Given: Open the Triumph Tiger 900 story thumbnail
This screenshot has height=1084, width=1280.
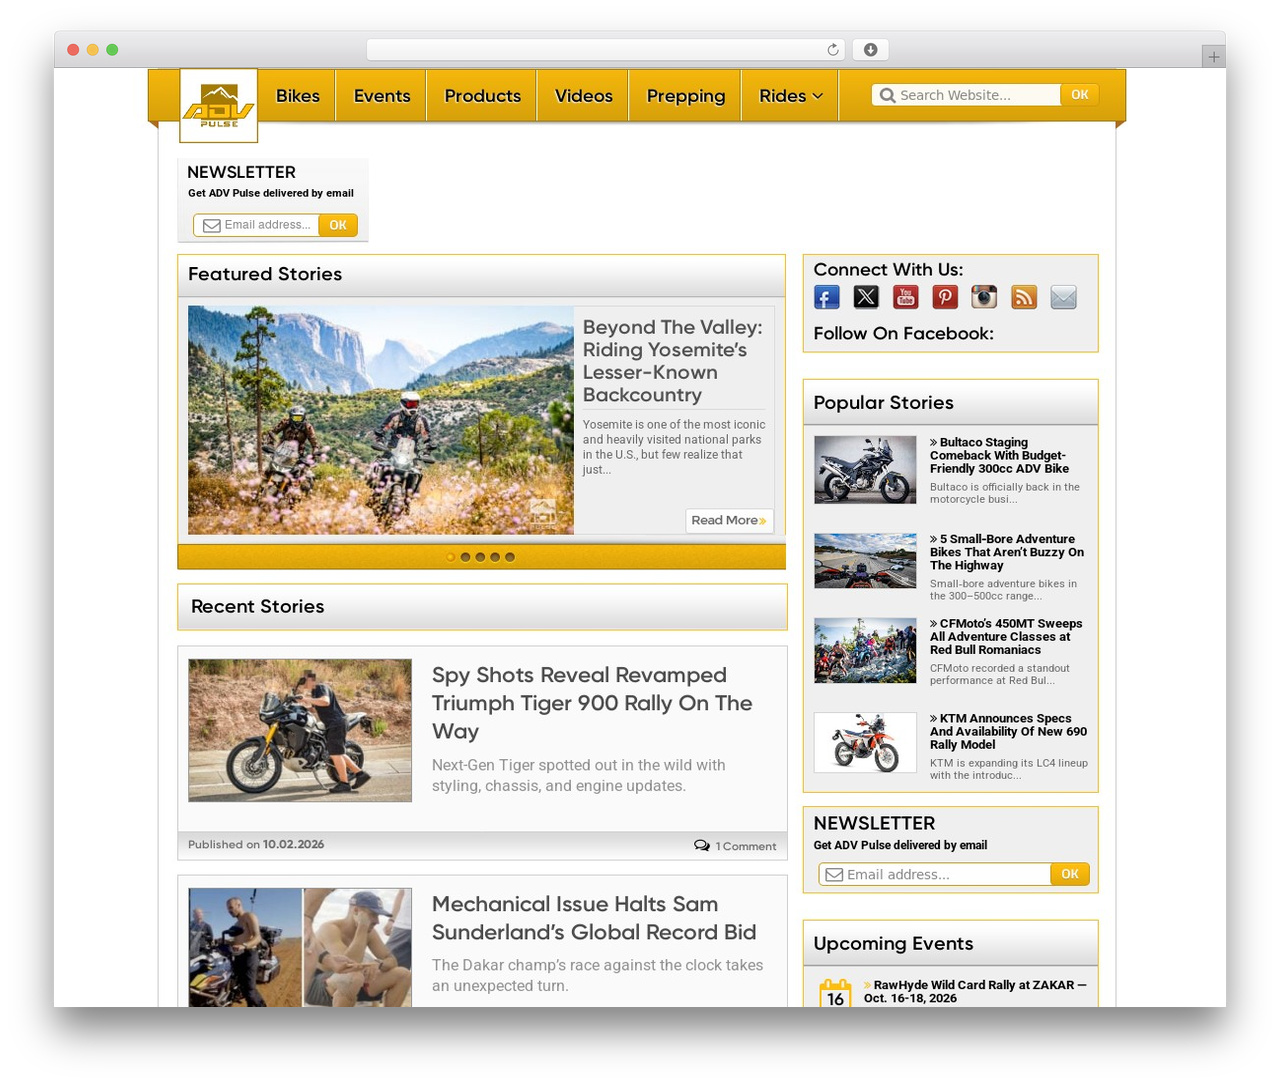Looking at the screenshot, I should 300,730.
